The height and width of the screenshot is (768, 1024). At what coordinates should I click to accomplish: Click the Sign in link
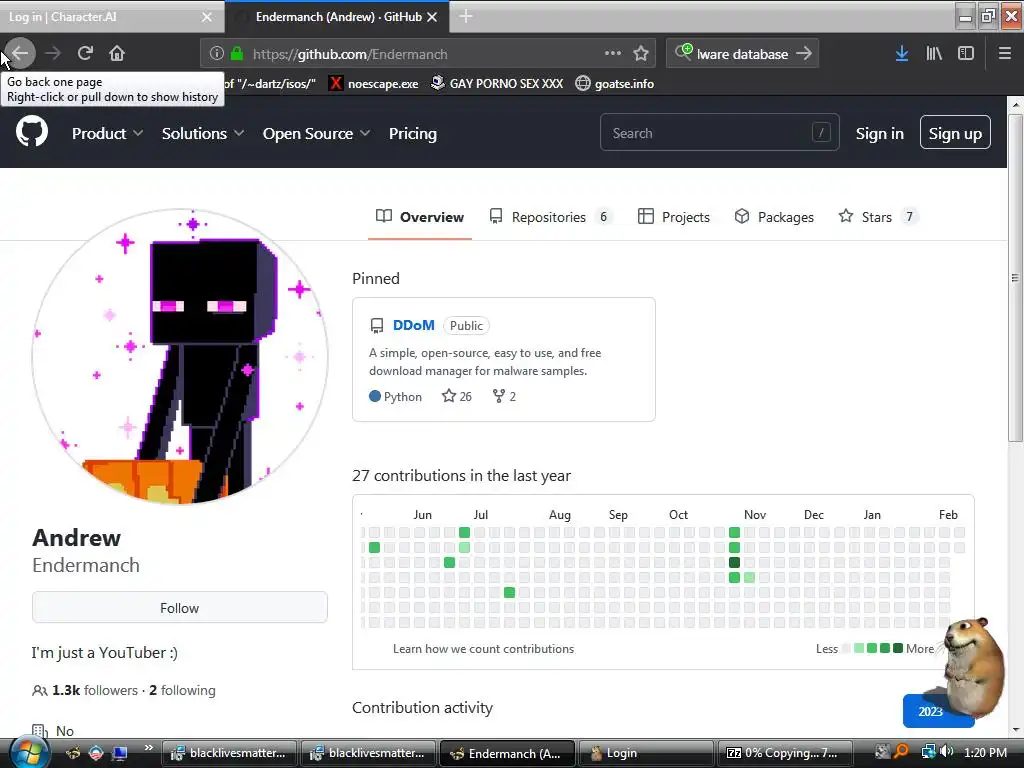[x=880, y=133]
